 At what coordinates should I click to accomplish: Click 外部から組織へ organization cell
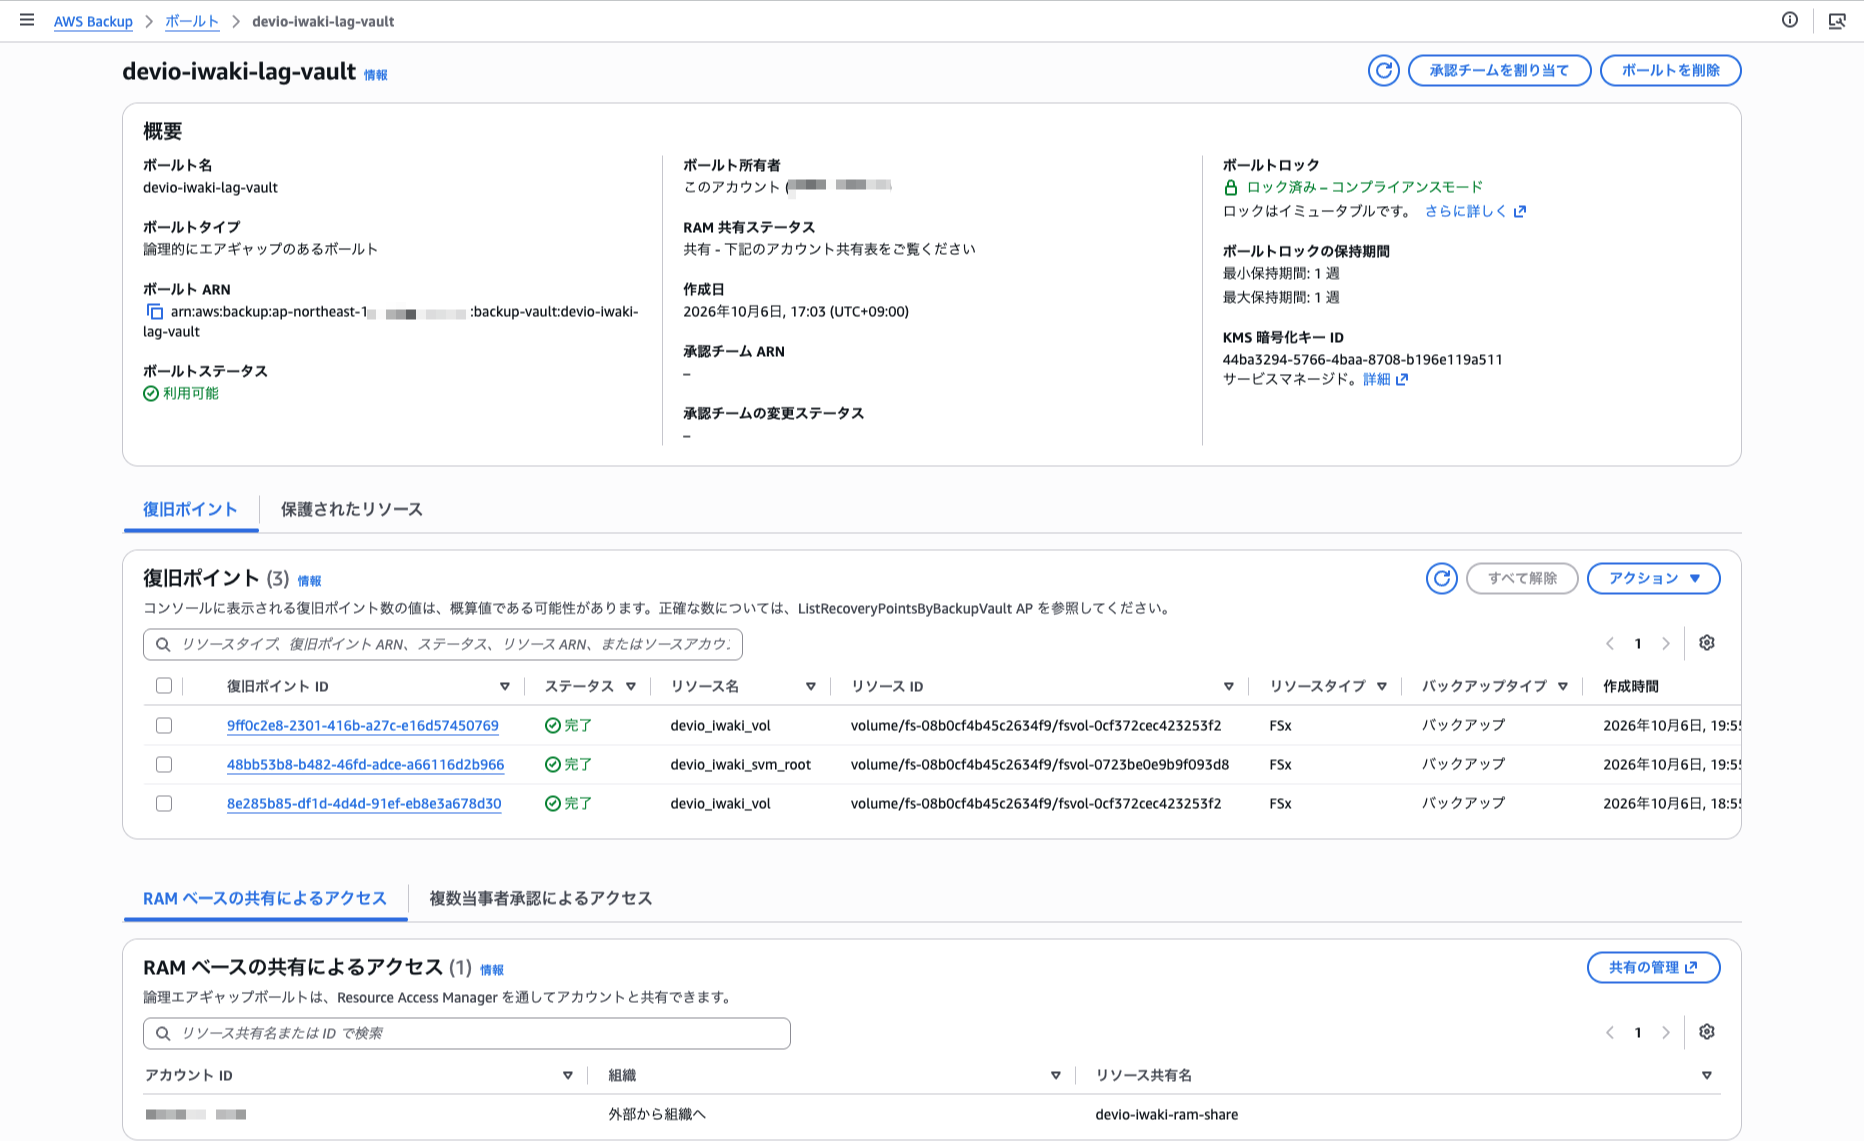pos(657,1114)
